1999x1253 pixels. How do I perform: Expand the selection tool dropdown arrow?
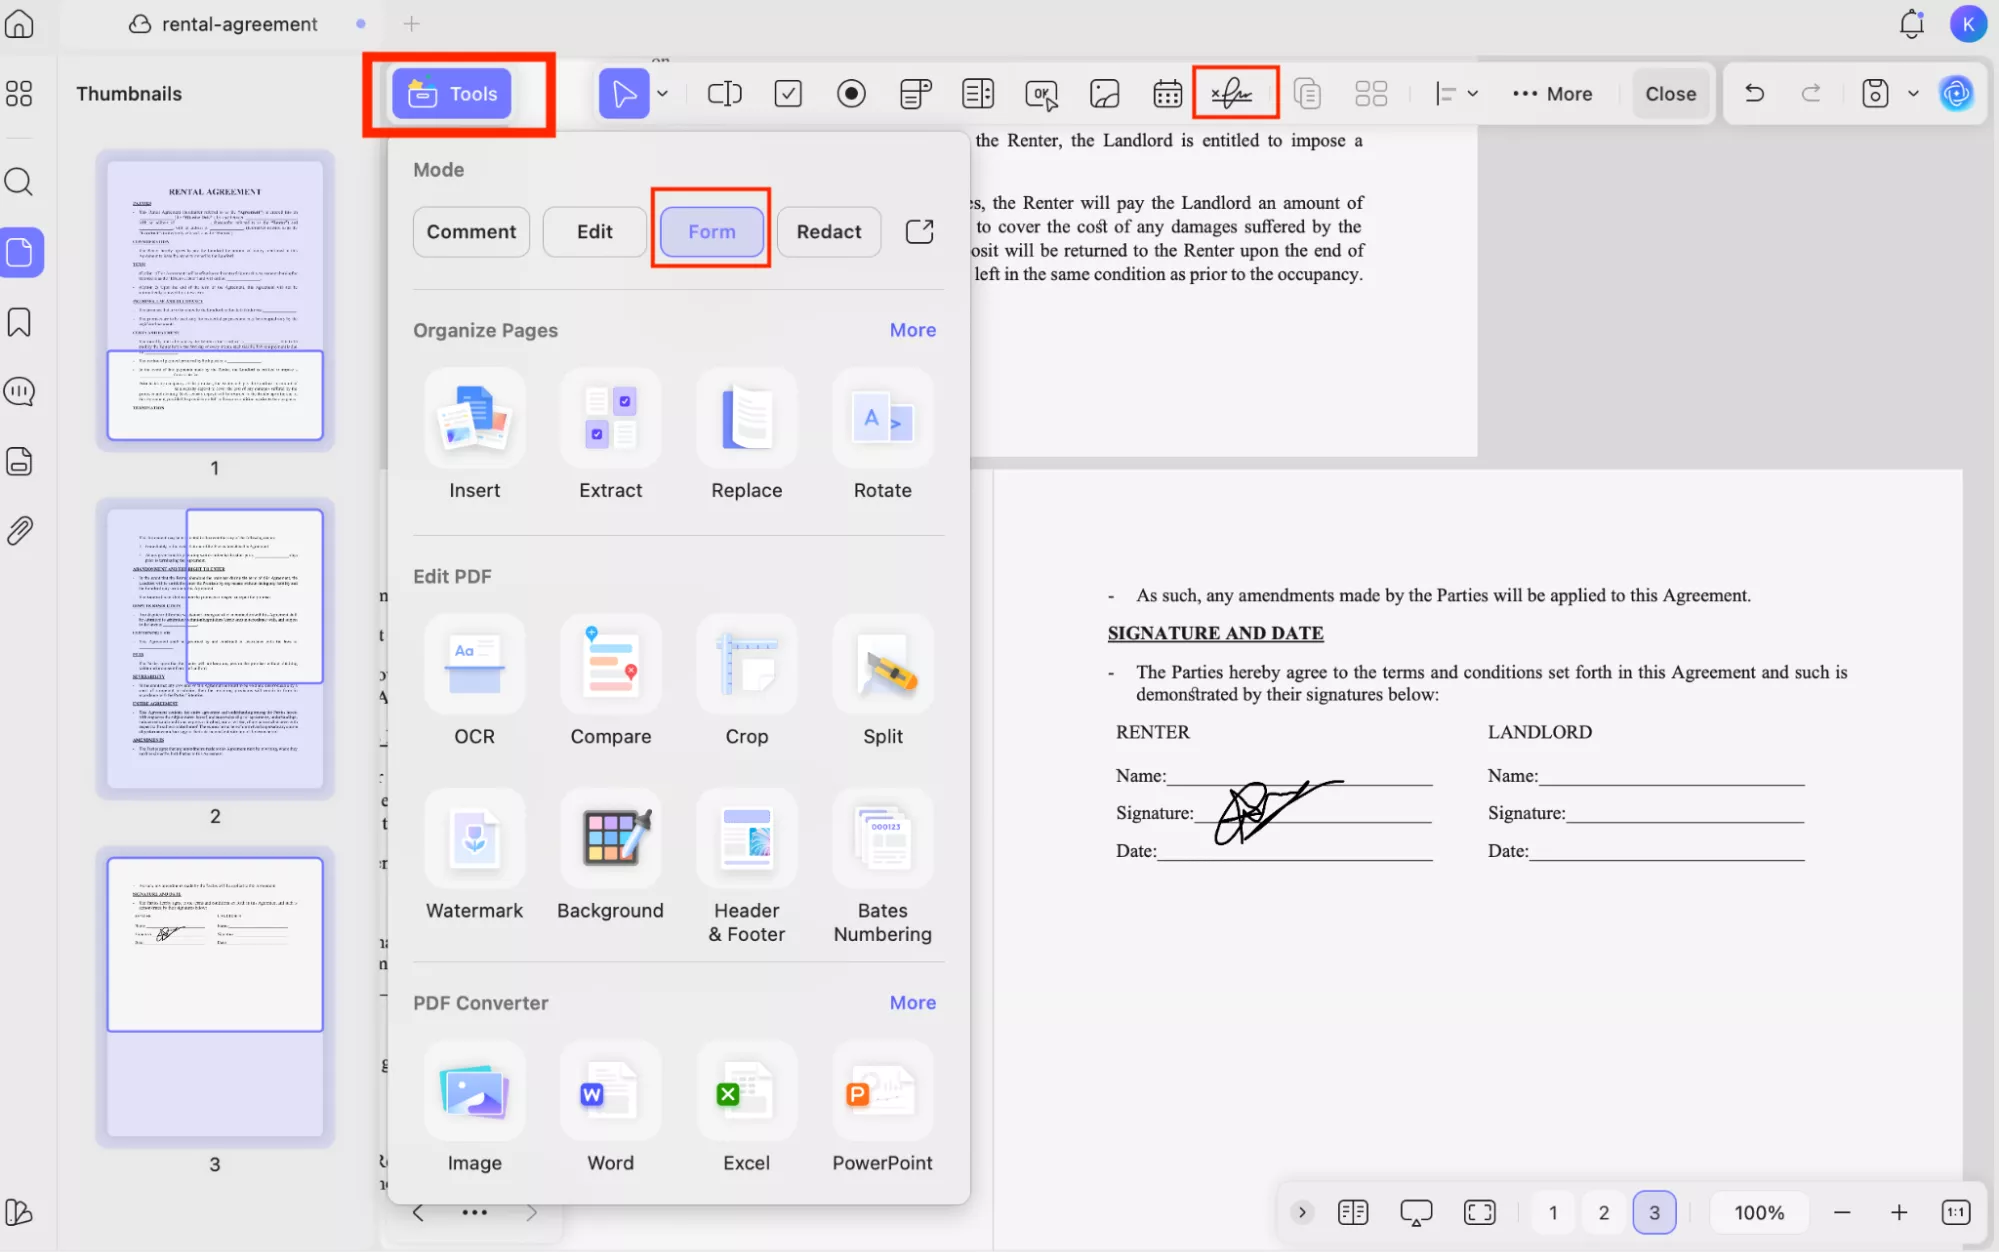662,93
